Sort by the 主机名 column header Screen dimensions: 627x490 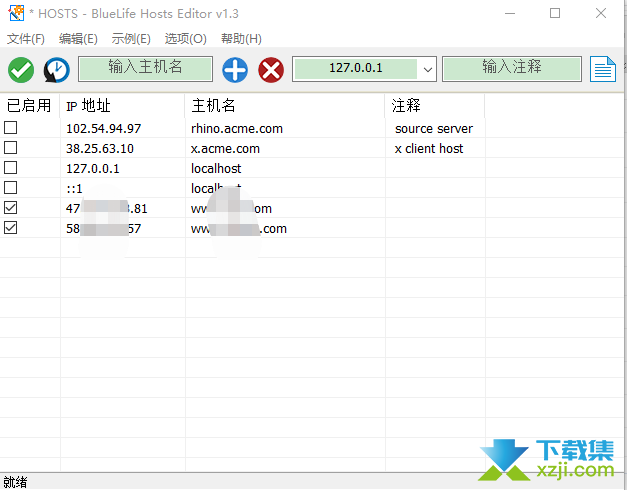(x=285, y=106)
